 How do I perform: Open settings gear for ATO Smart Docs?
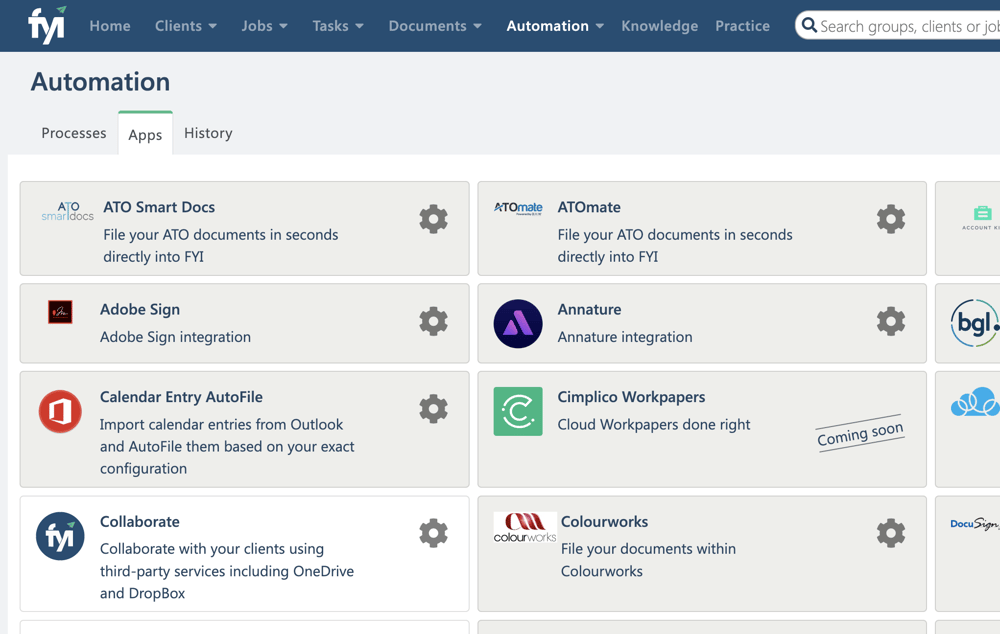tap(433, 219)
